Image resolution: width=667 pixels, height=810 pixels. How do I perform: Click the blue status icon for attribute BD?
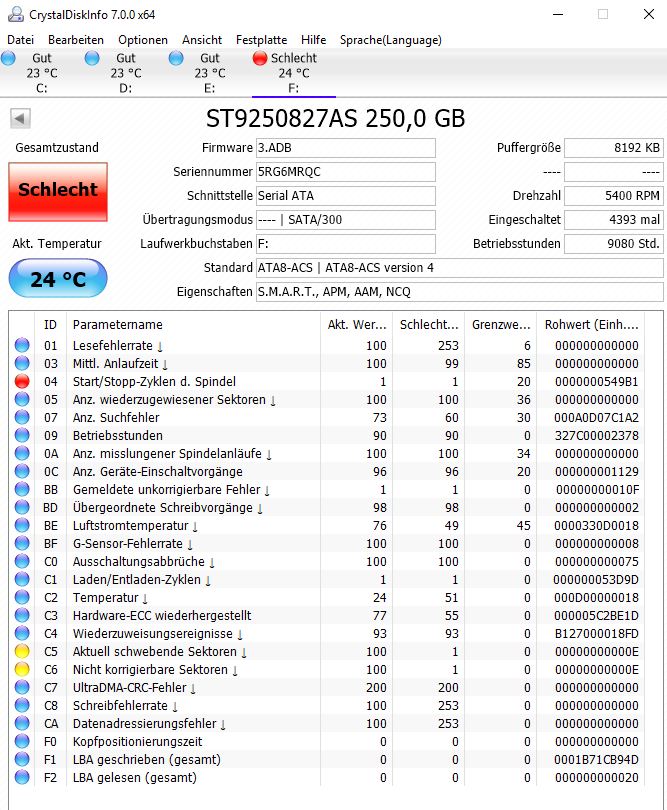click(22, 507)
